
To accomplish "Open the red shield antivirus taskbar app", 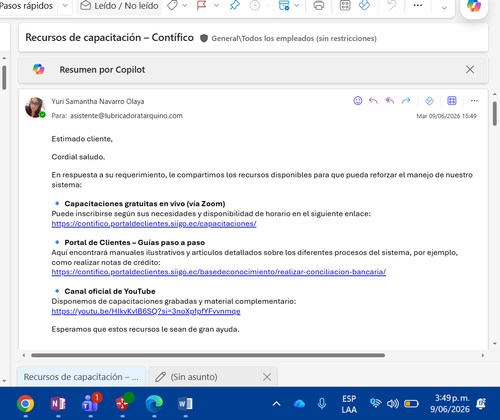I will (x=123, y=403).
